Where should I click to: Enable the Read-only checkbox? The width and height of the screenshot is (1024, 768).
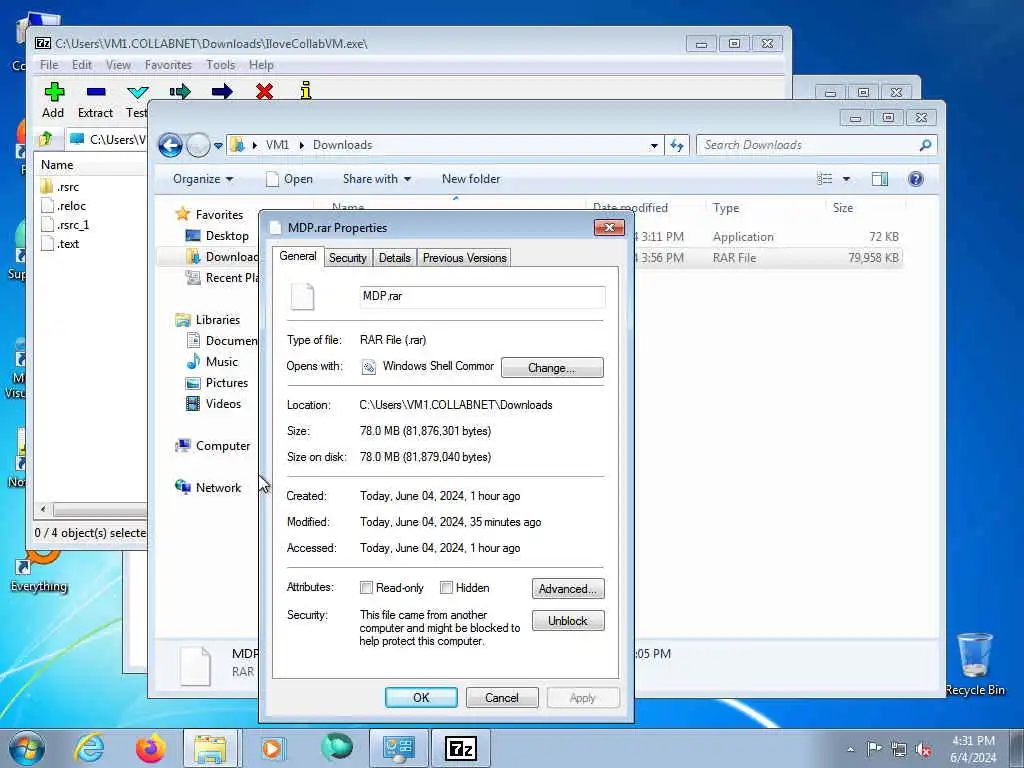coord(366,588)
